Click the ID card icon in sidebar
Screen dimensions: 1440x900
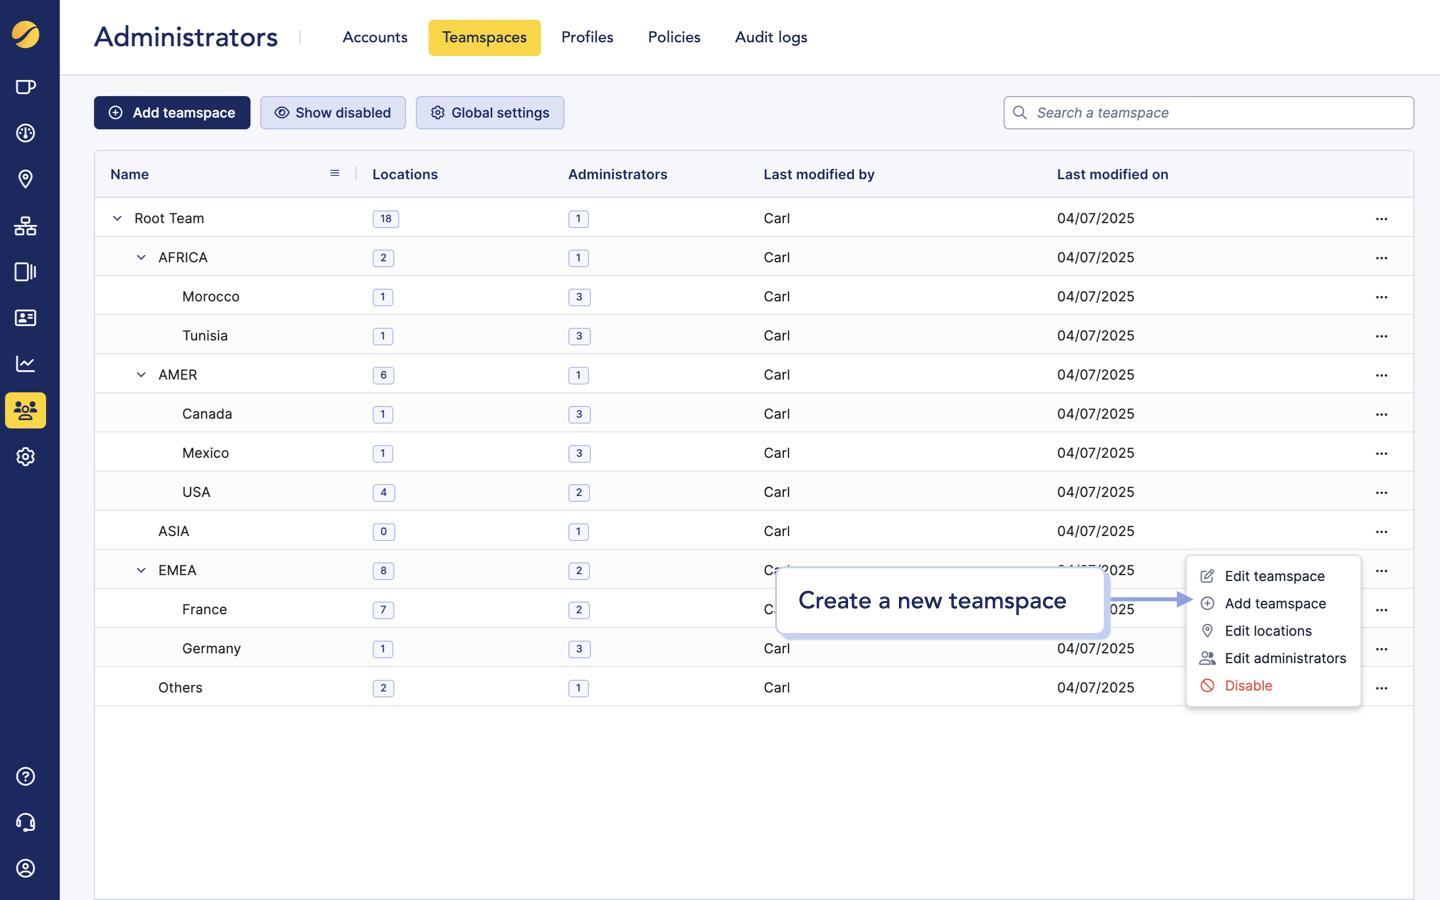(x=26, y=318)
